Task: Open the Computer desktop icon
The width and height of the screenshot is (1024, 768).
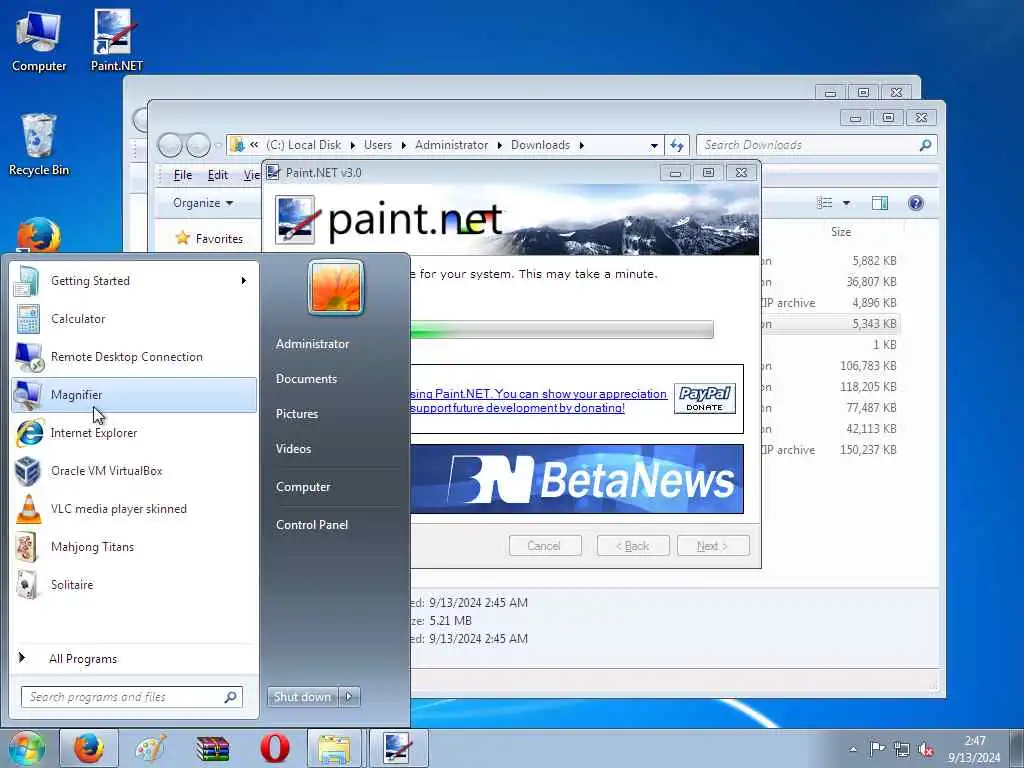Action: (39, 40)
